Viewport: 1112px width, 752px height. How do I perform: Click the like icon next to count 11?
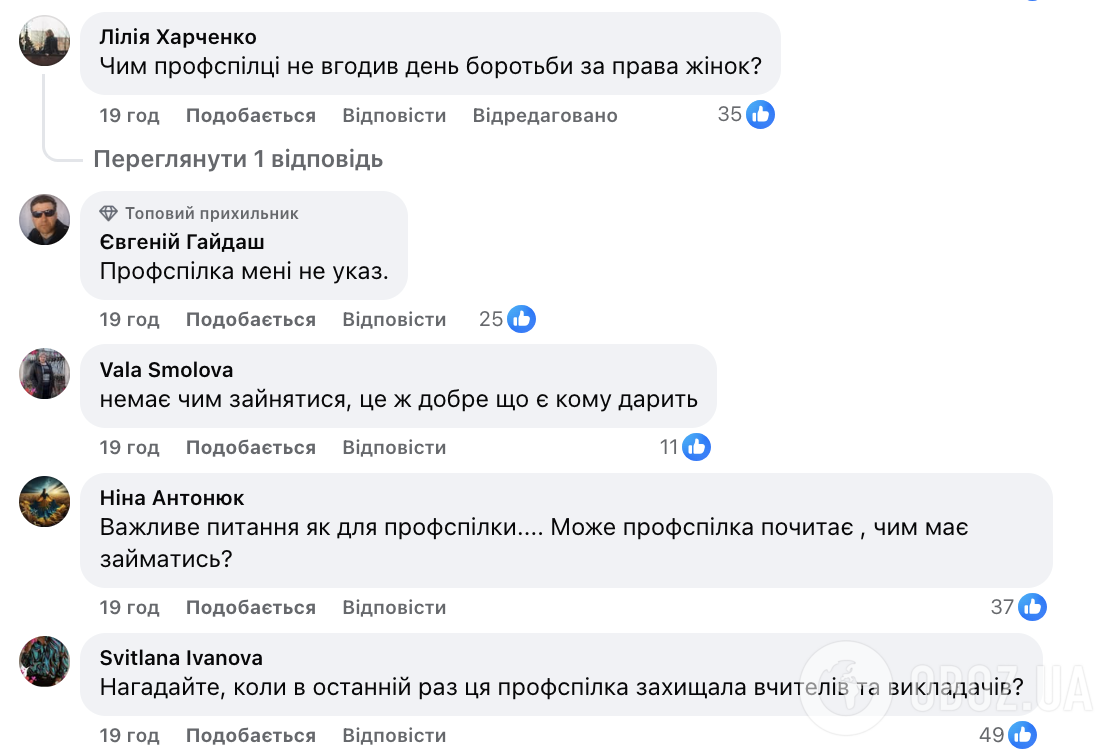click(696, 447)
